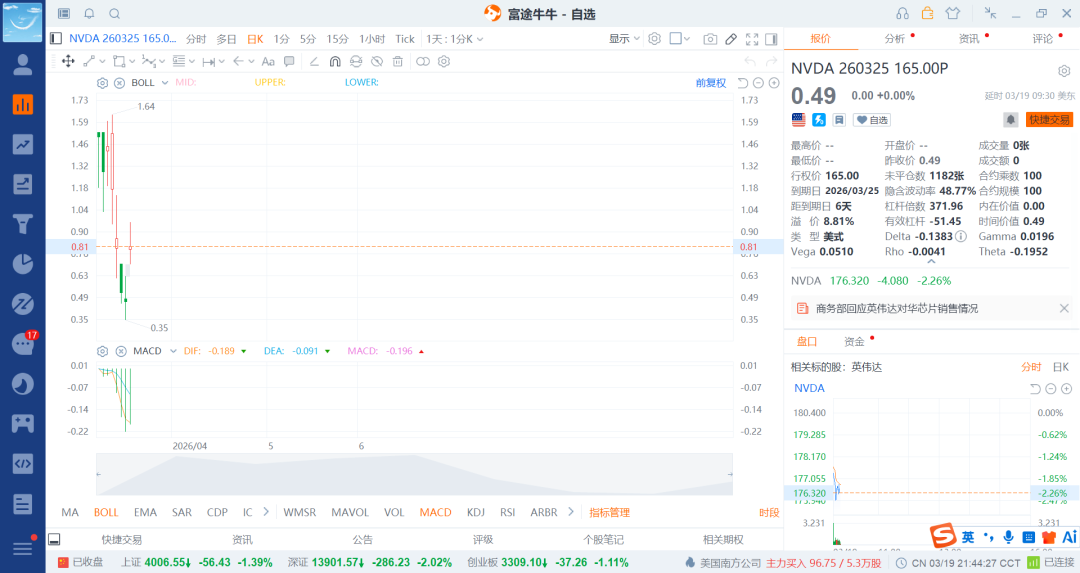The width and height of the screenshot is (1080, 573).
Task: Open search with the magnifier icon
Action: click(x=115, y=13)
